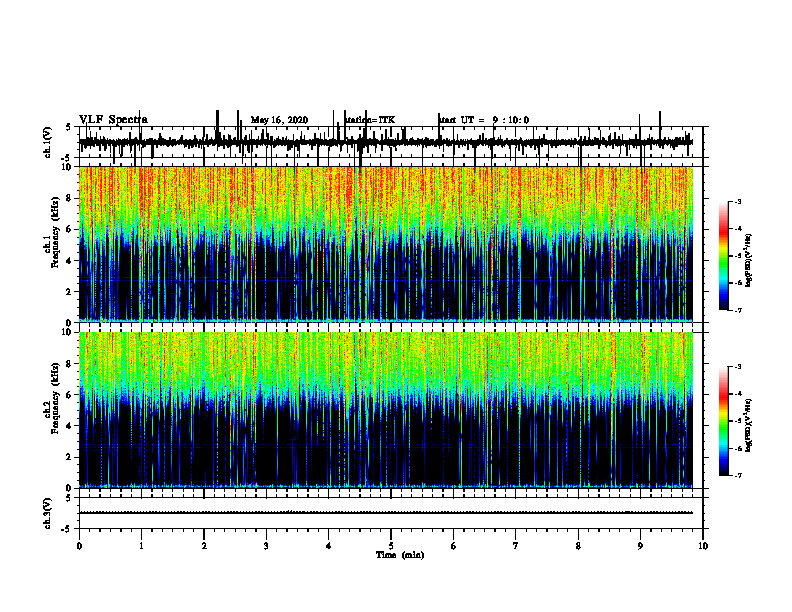Click the "9" time axis tick label
792x612 pixels.
(640, 546)
